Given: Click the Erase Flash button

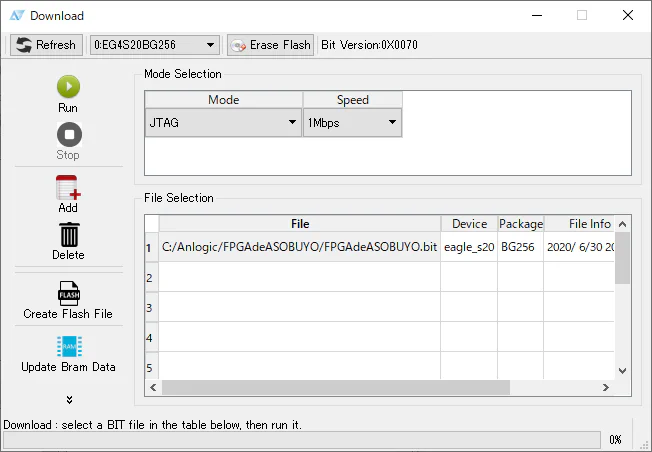Looking at the screenshot, I should click(270, 45).
